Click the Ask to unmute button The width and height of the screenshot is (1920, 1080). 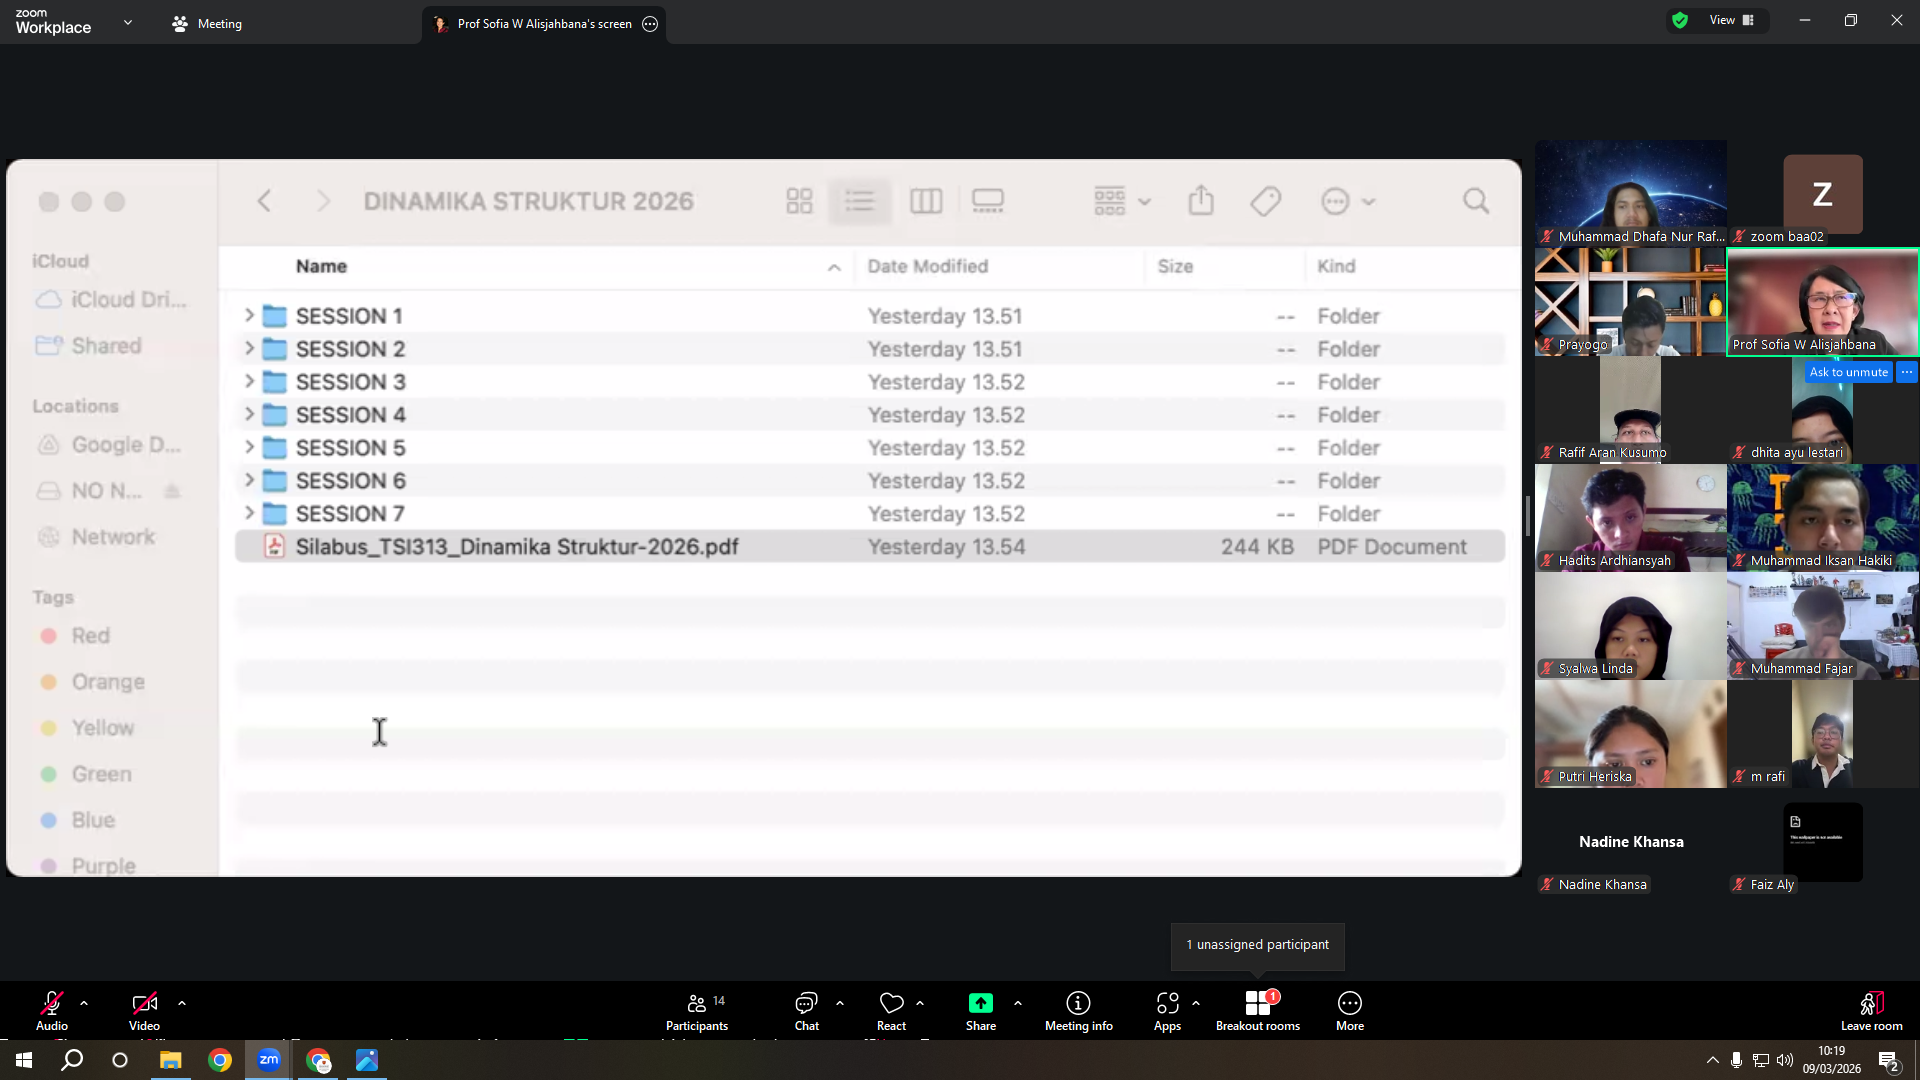click(1848, 372)
